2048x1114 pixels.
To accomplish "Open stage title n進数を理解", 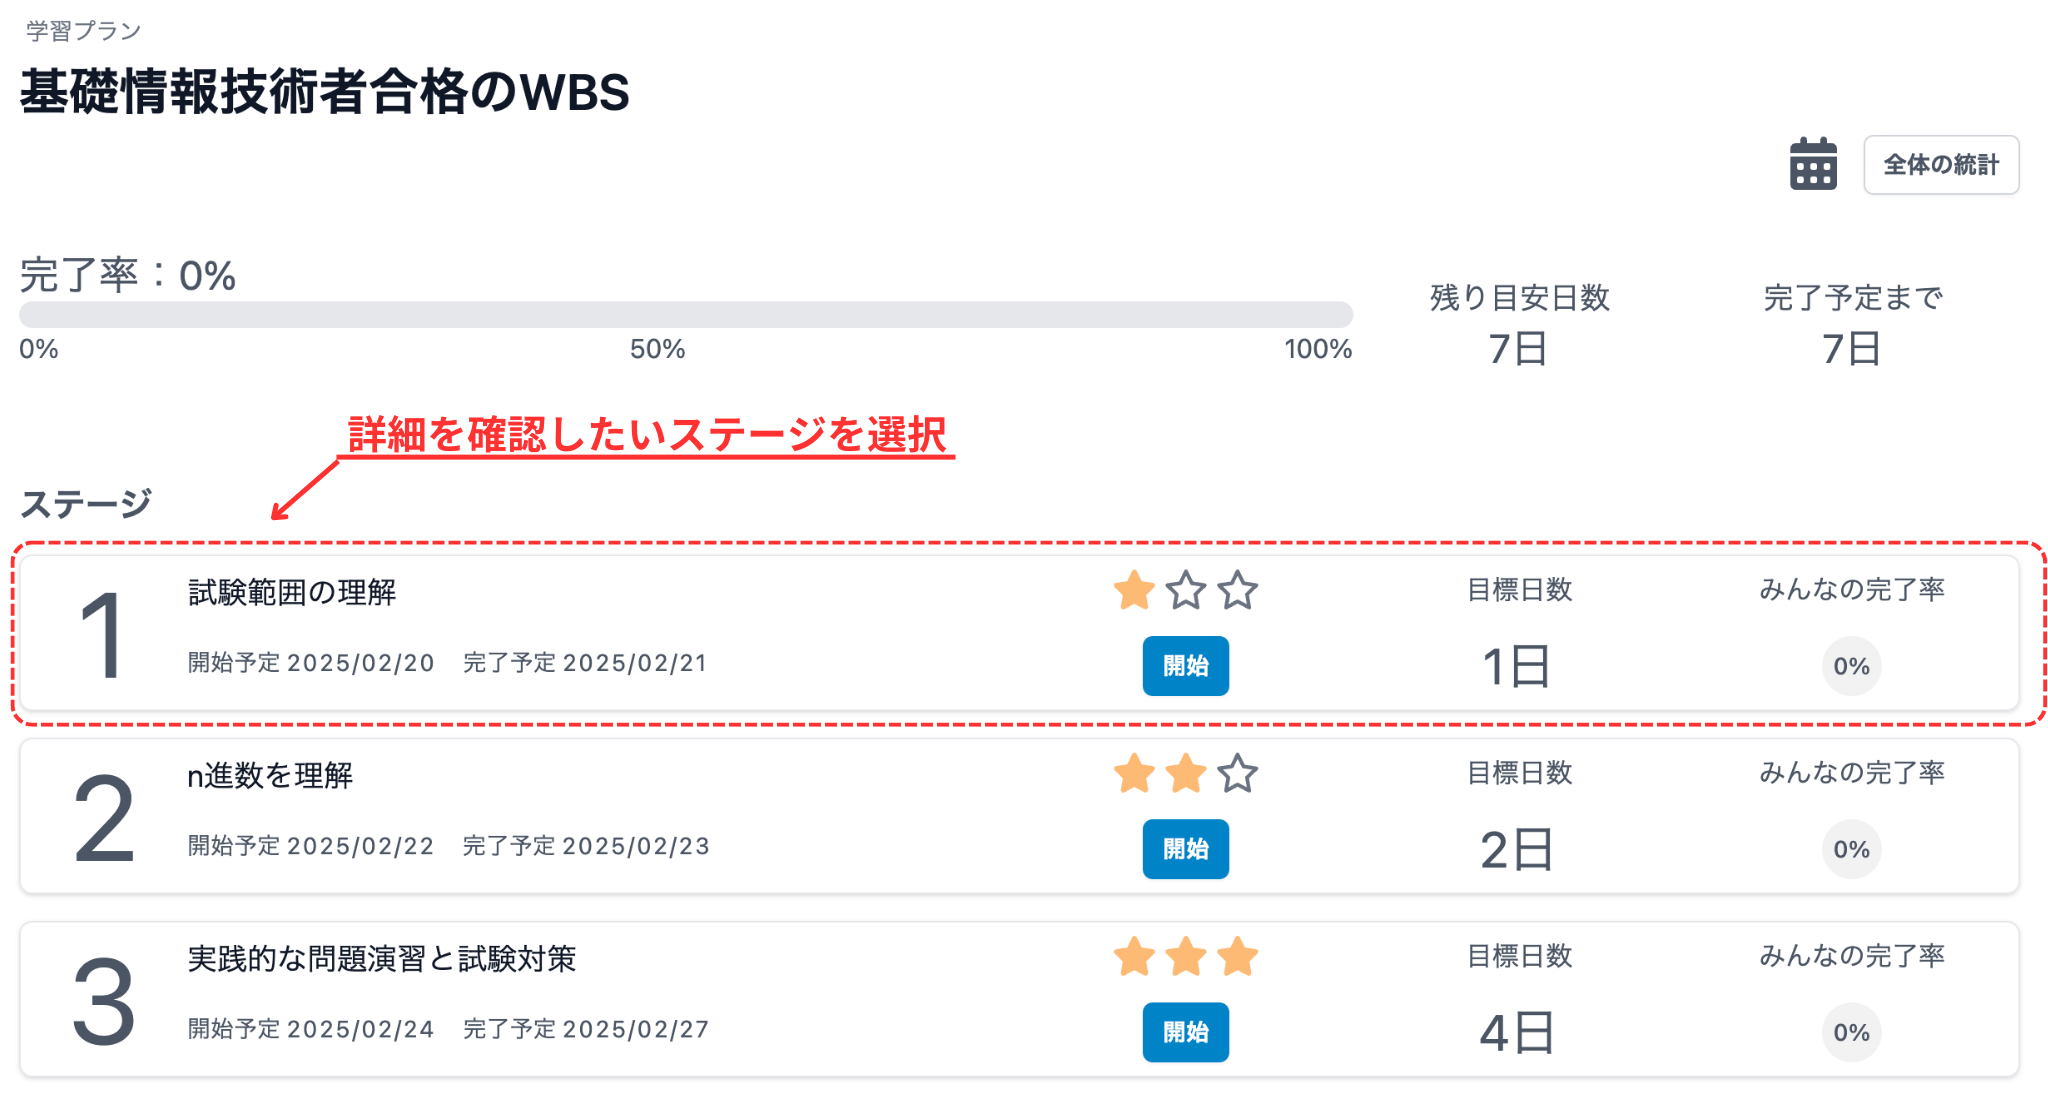I will [270, 775].
